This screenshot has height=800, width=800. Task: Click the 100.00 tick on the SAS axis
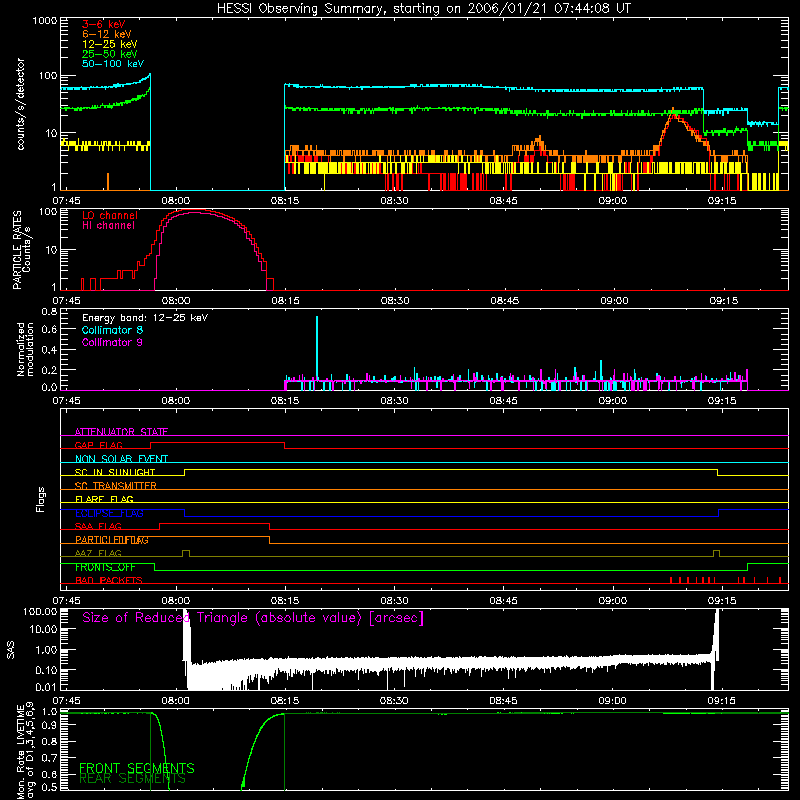pyautogui.click(x=40, y=611)
